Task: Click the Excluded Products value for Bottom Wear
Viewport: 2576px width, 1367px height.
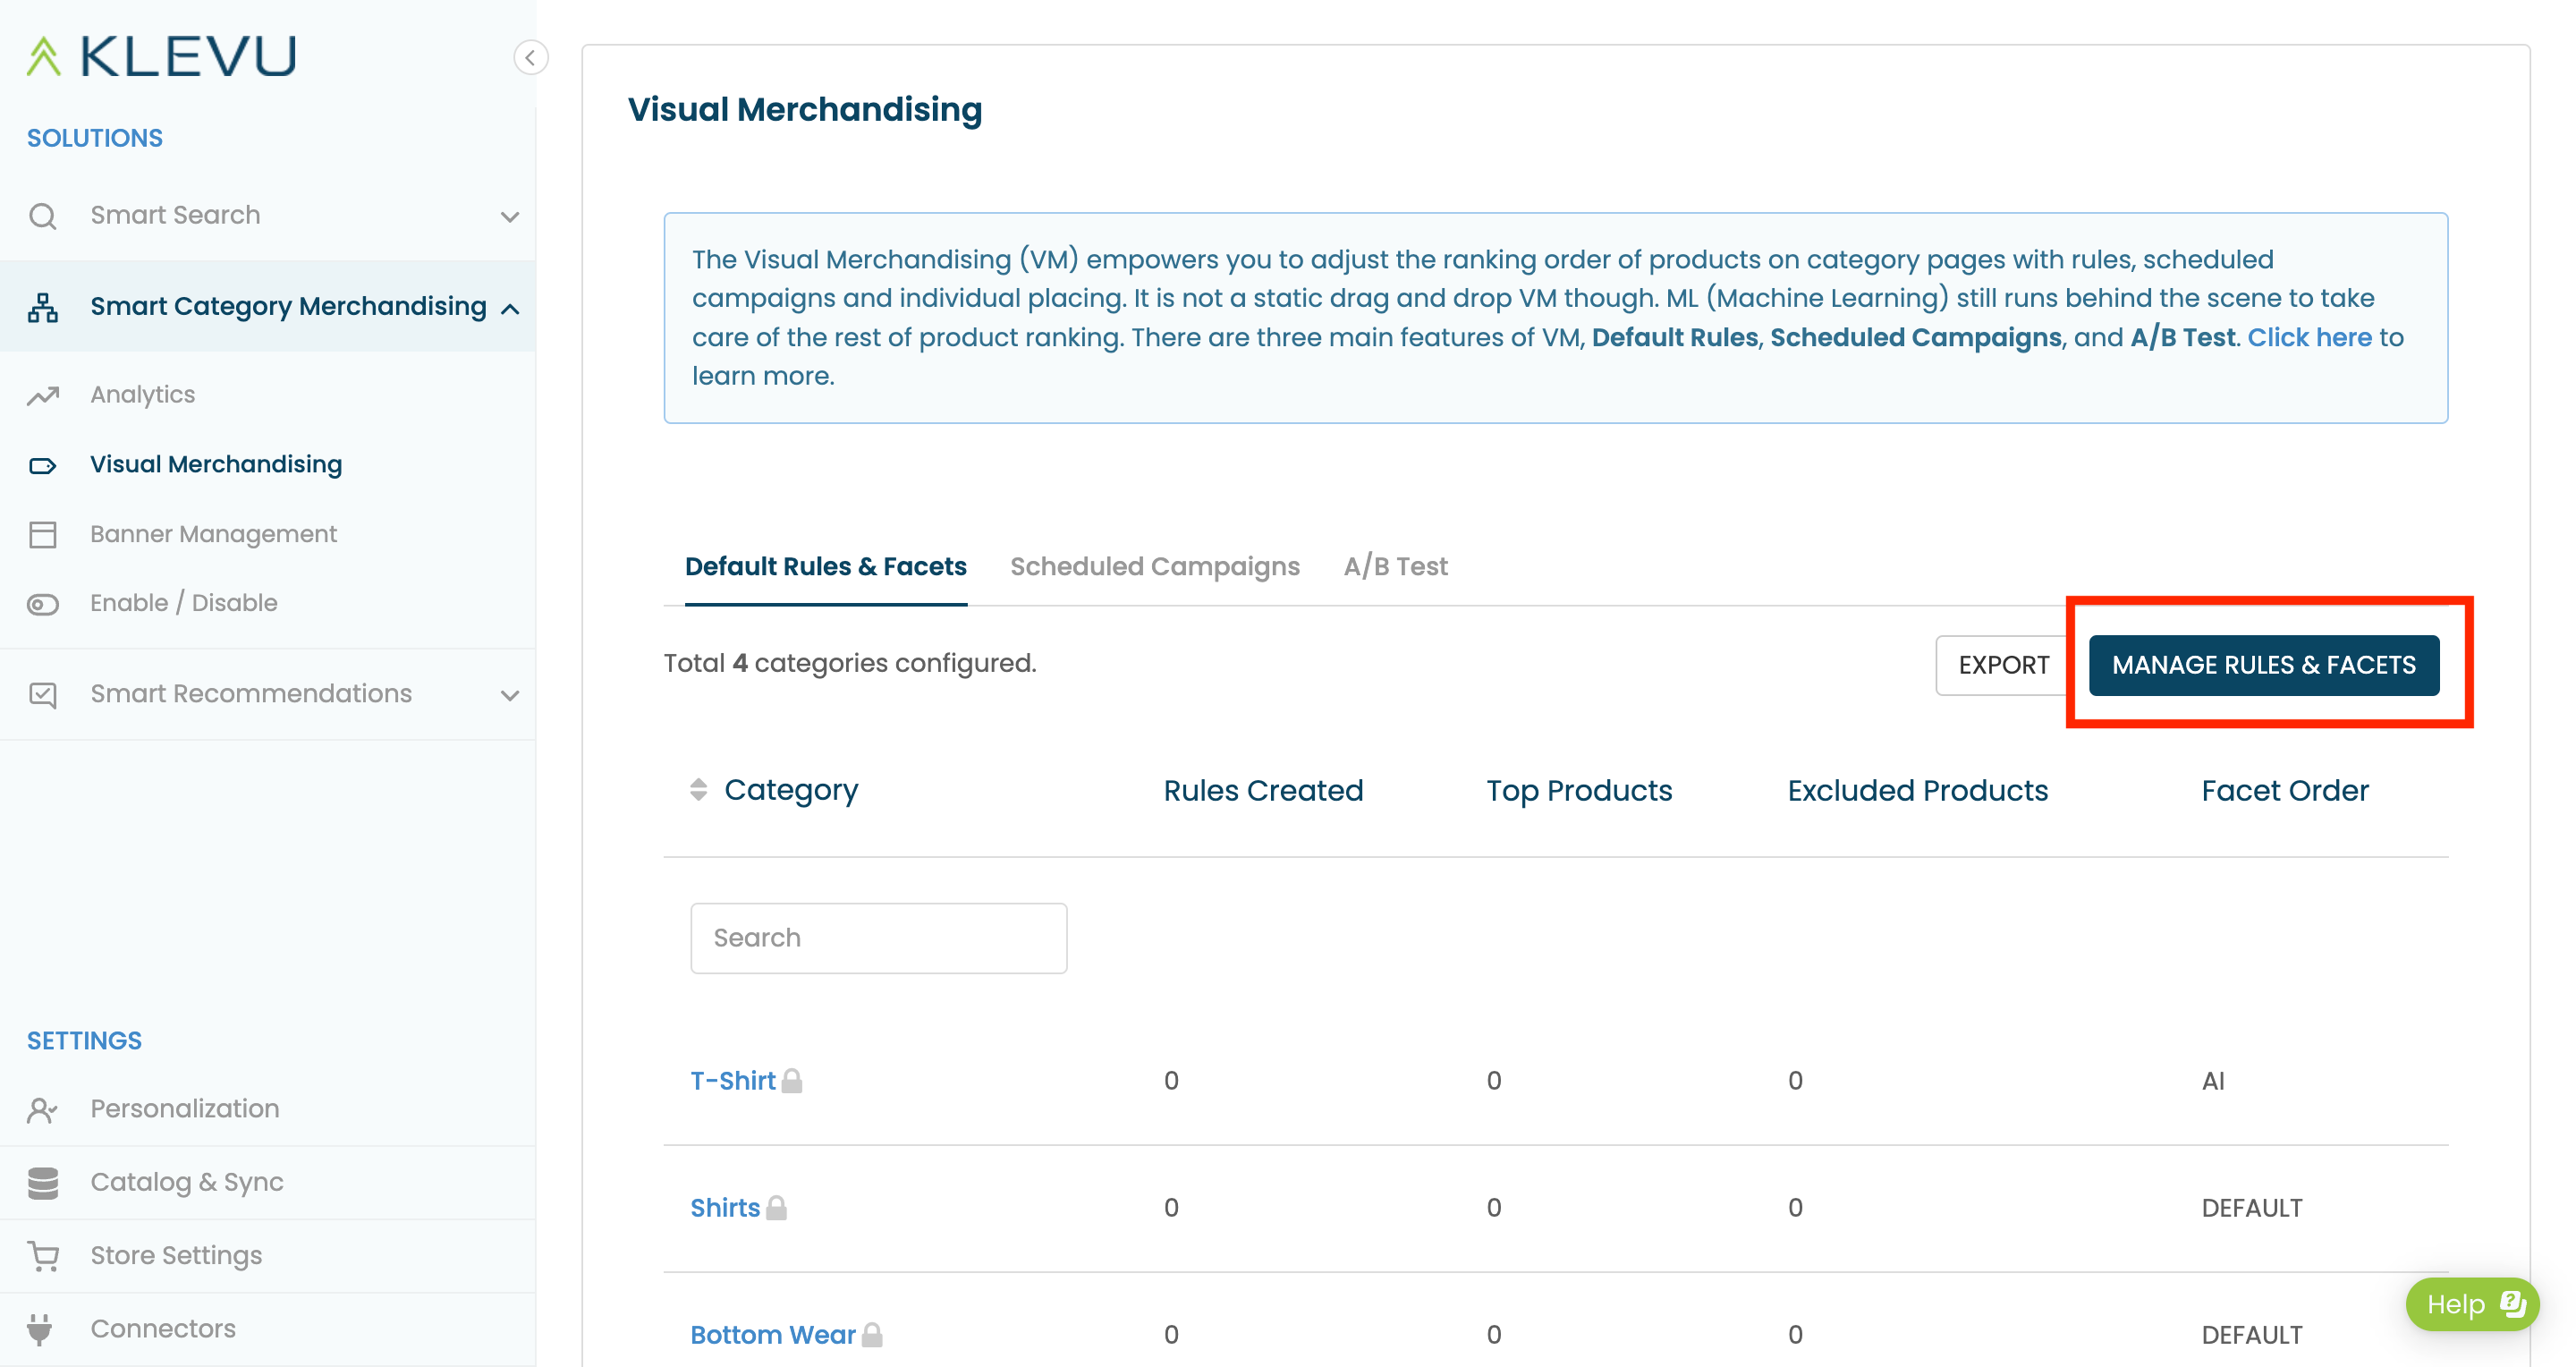Action: tap(1796, 1335)
